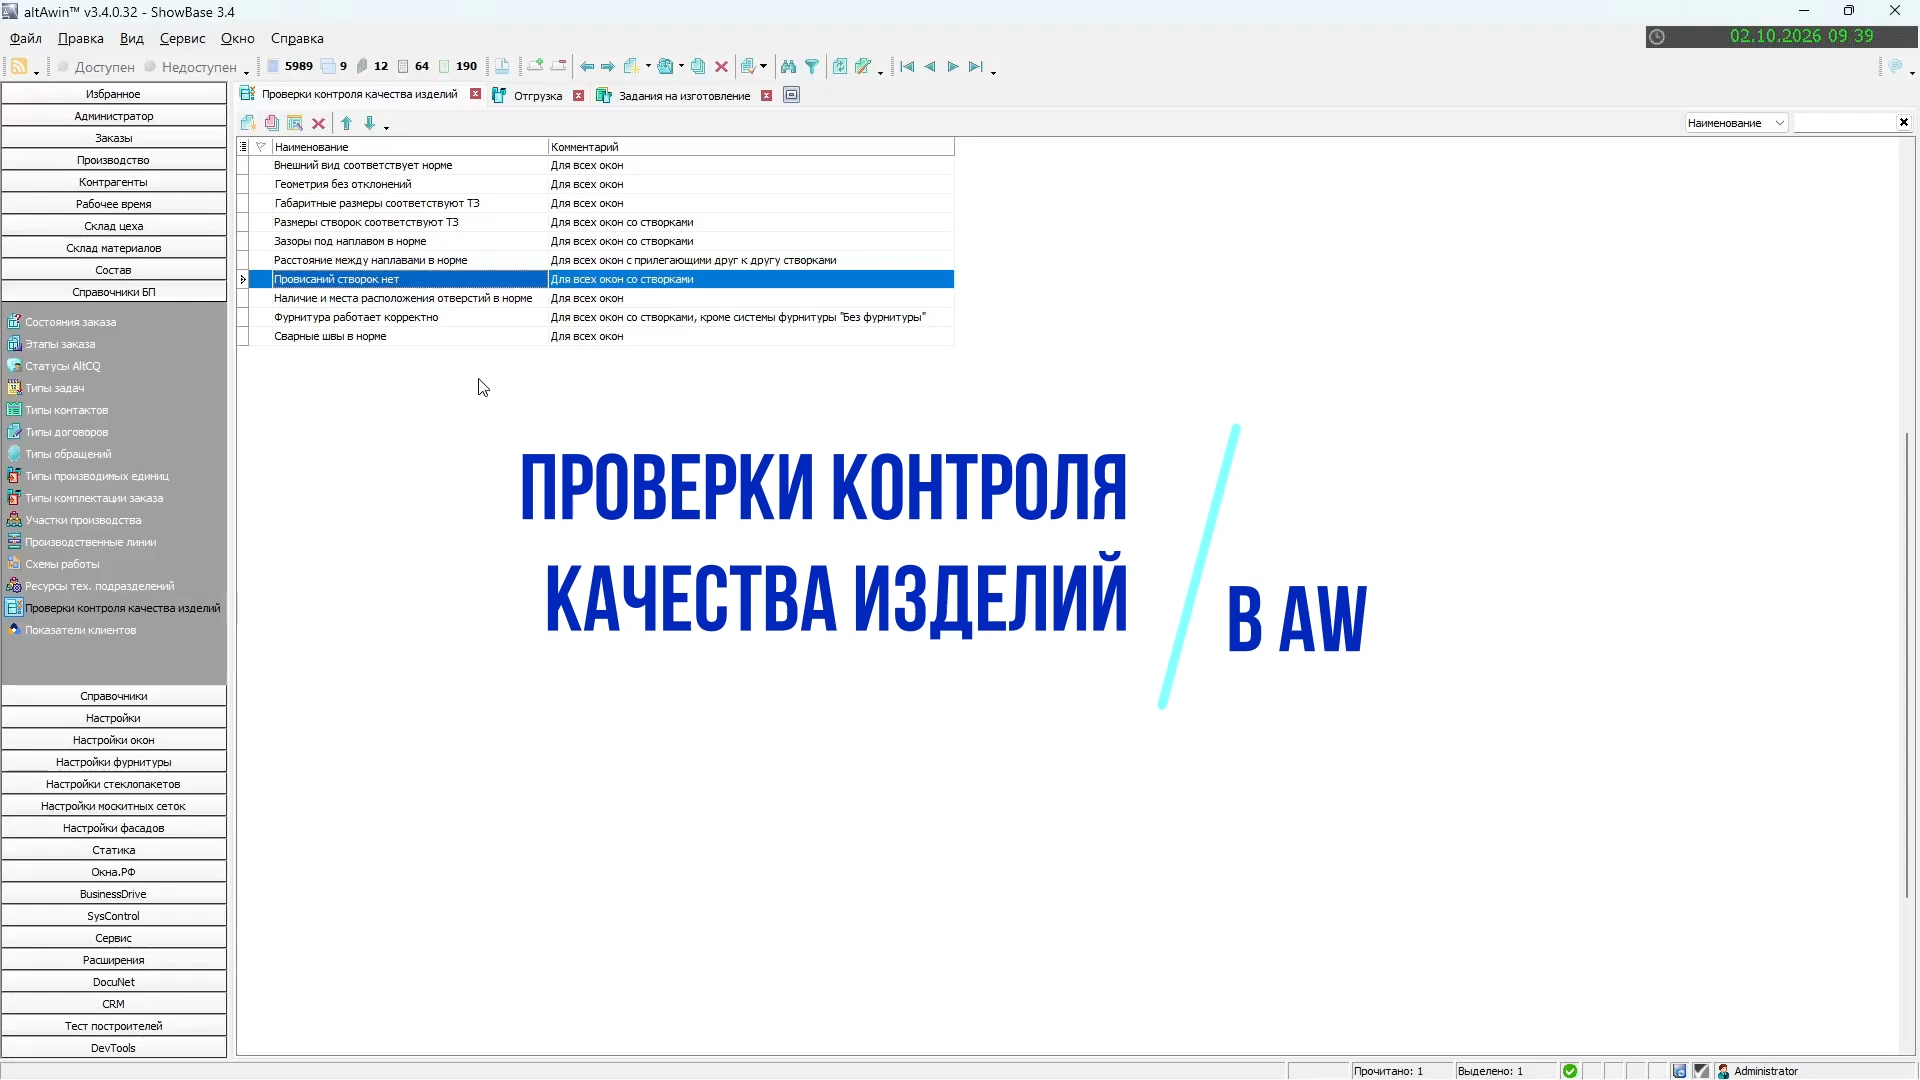The width and height of the screenshot is (1920, 1080).
Task: Click the green checkmark status bar icon
Action: coord(1570,1071)
